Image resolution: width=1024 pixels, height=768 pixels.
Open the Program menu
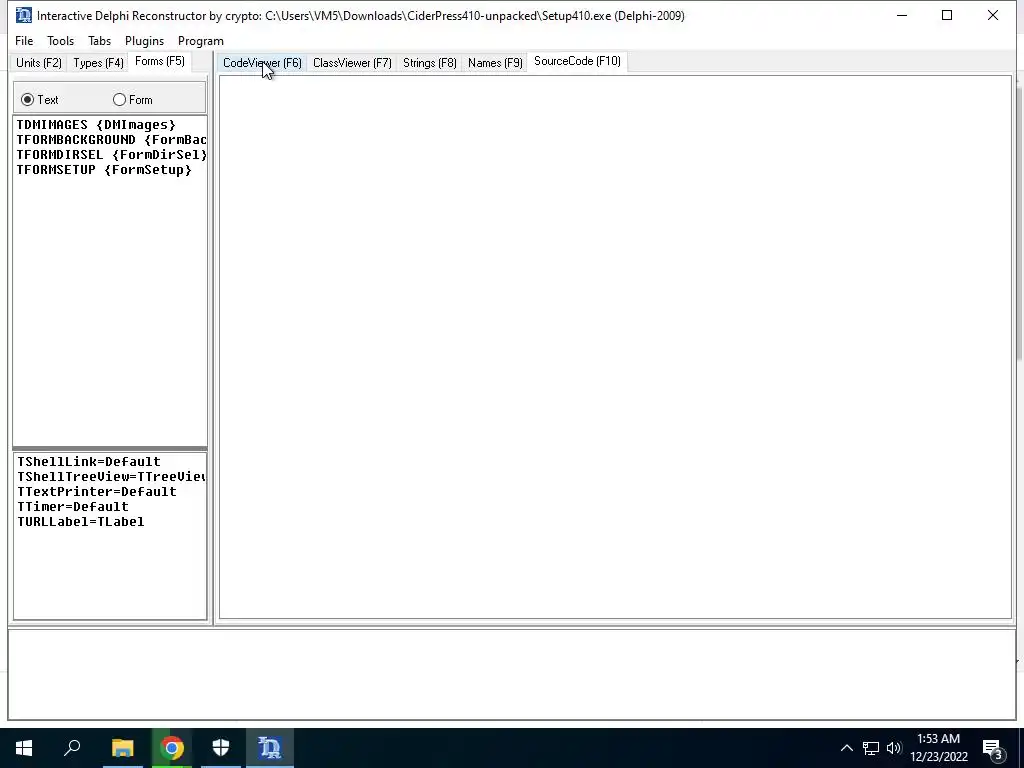point(200,40)
